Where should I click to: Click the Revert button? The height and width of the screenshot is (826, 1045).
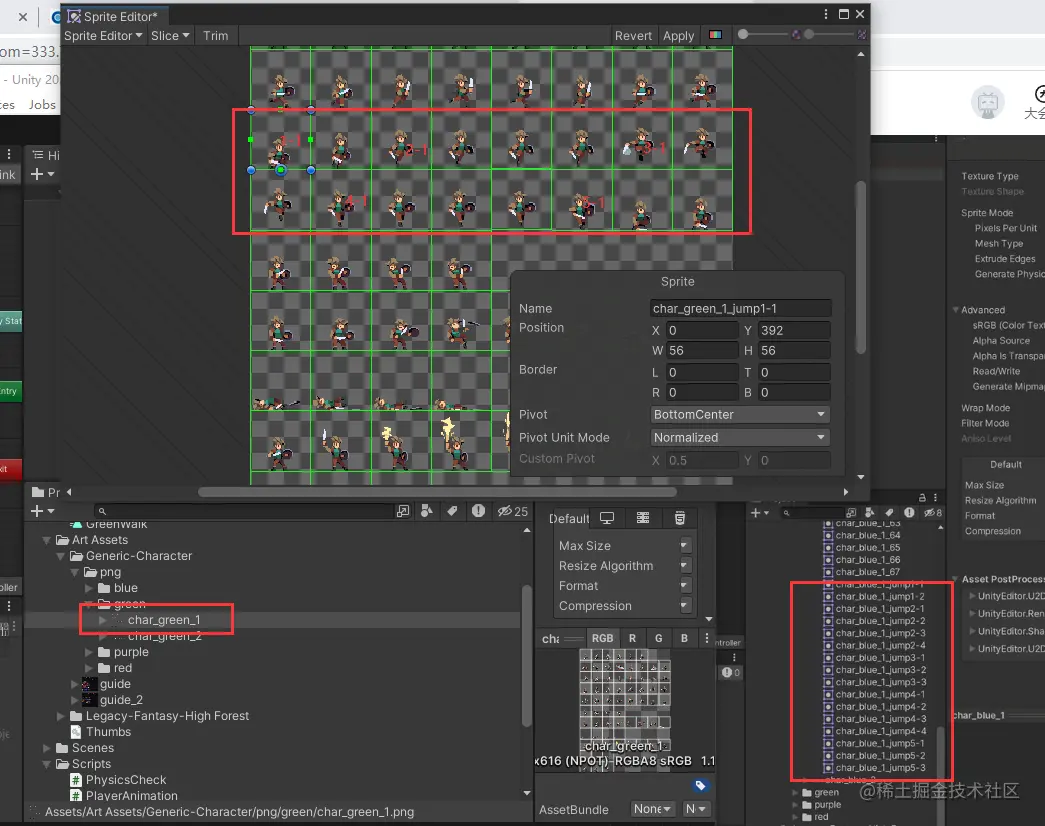[633, 35]
